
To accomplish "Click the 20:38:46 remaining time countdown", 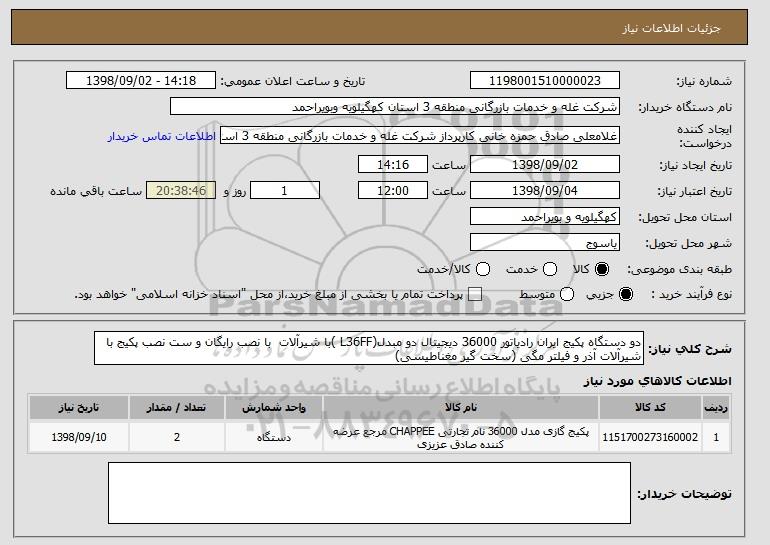I will (x=178, y=190).
